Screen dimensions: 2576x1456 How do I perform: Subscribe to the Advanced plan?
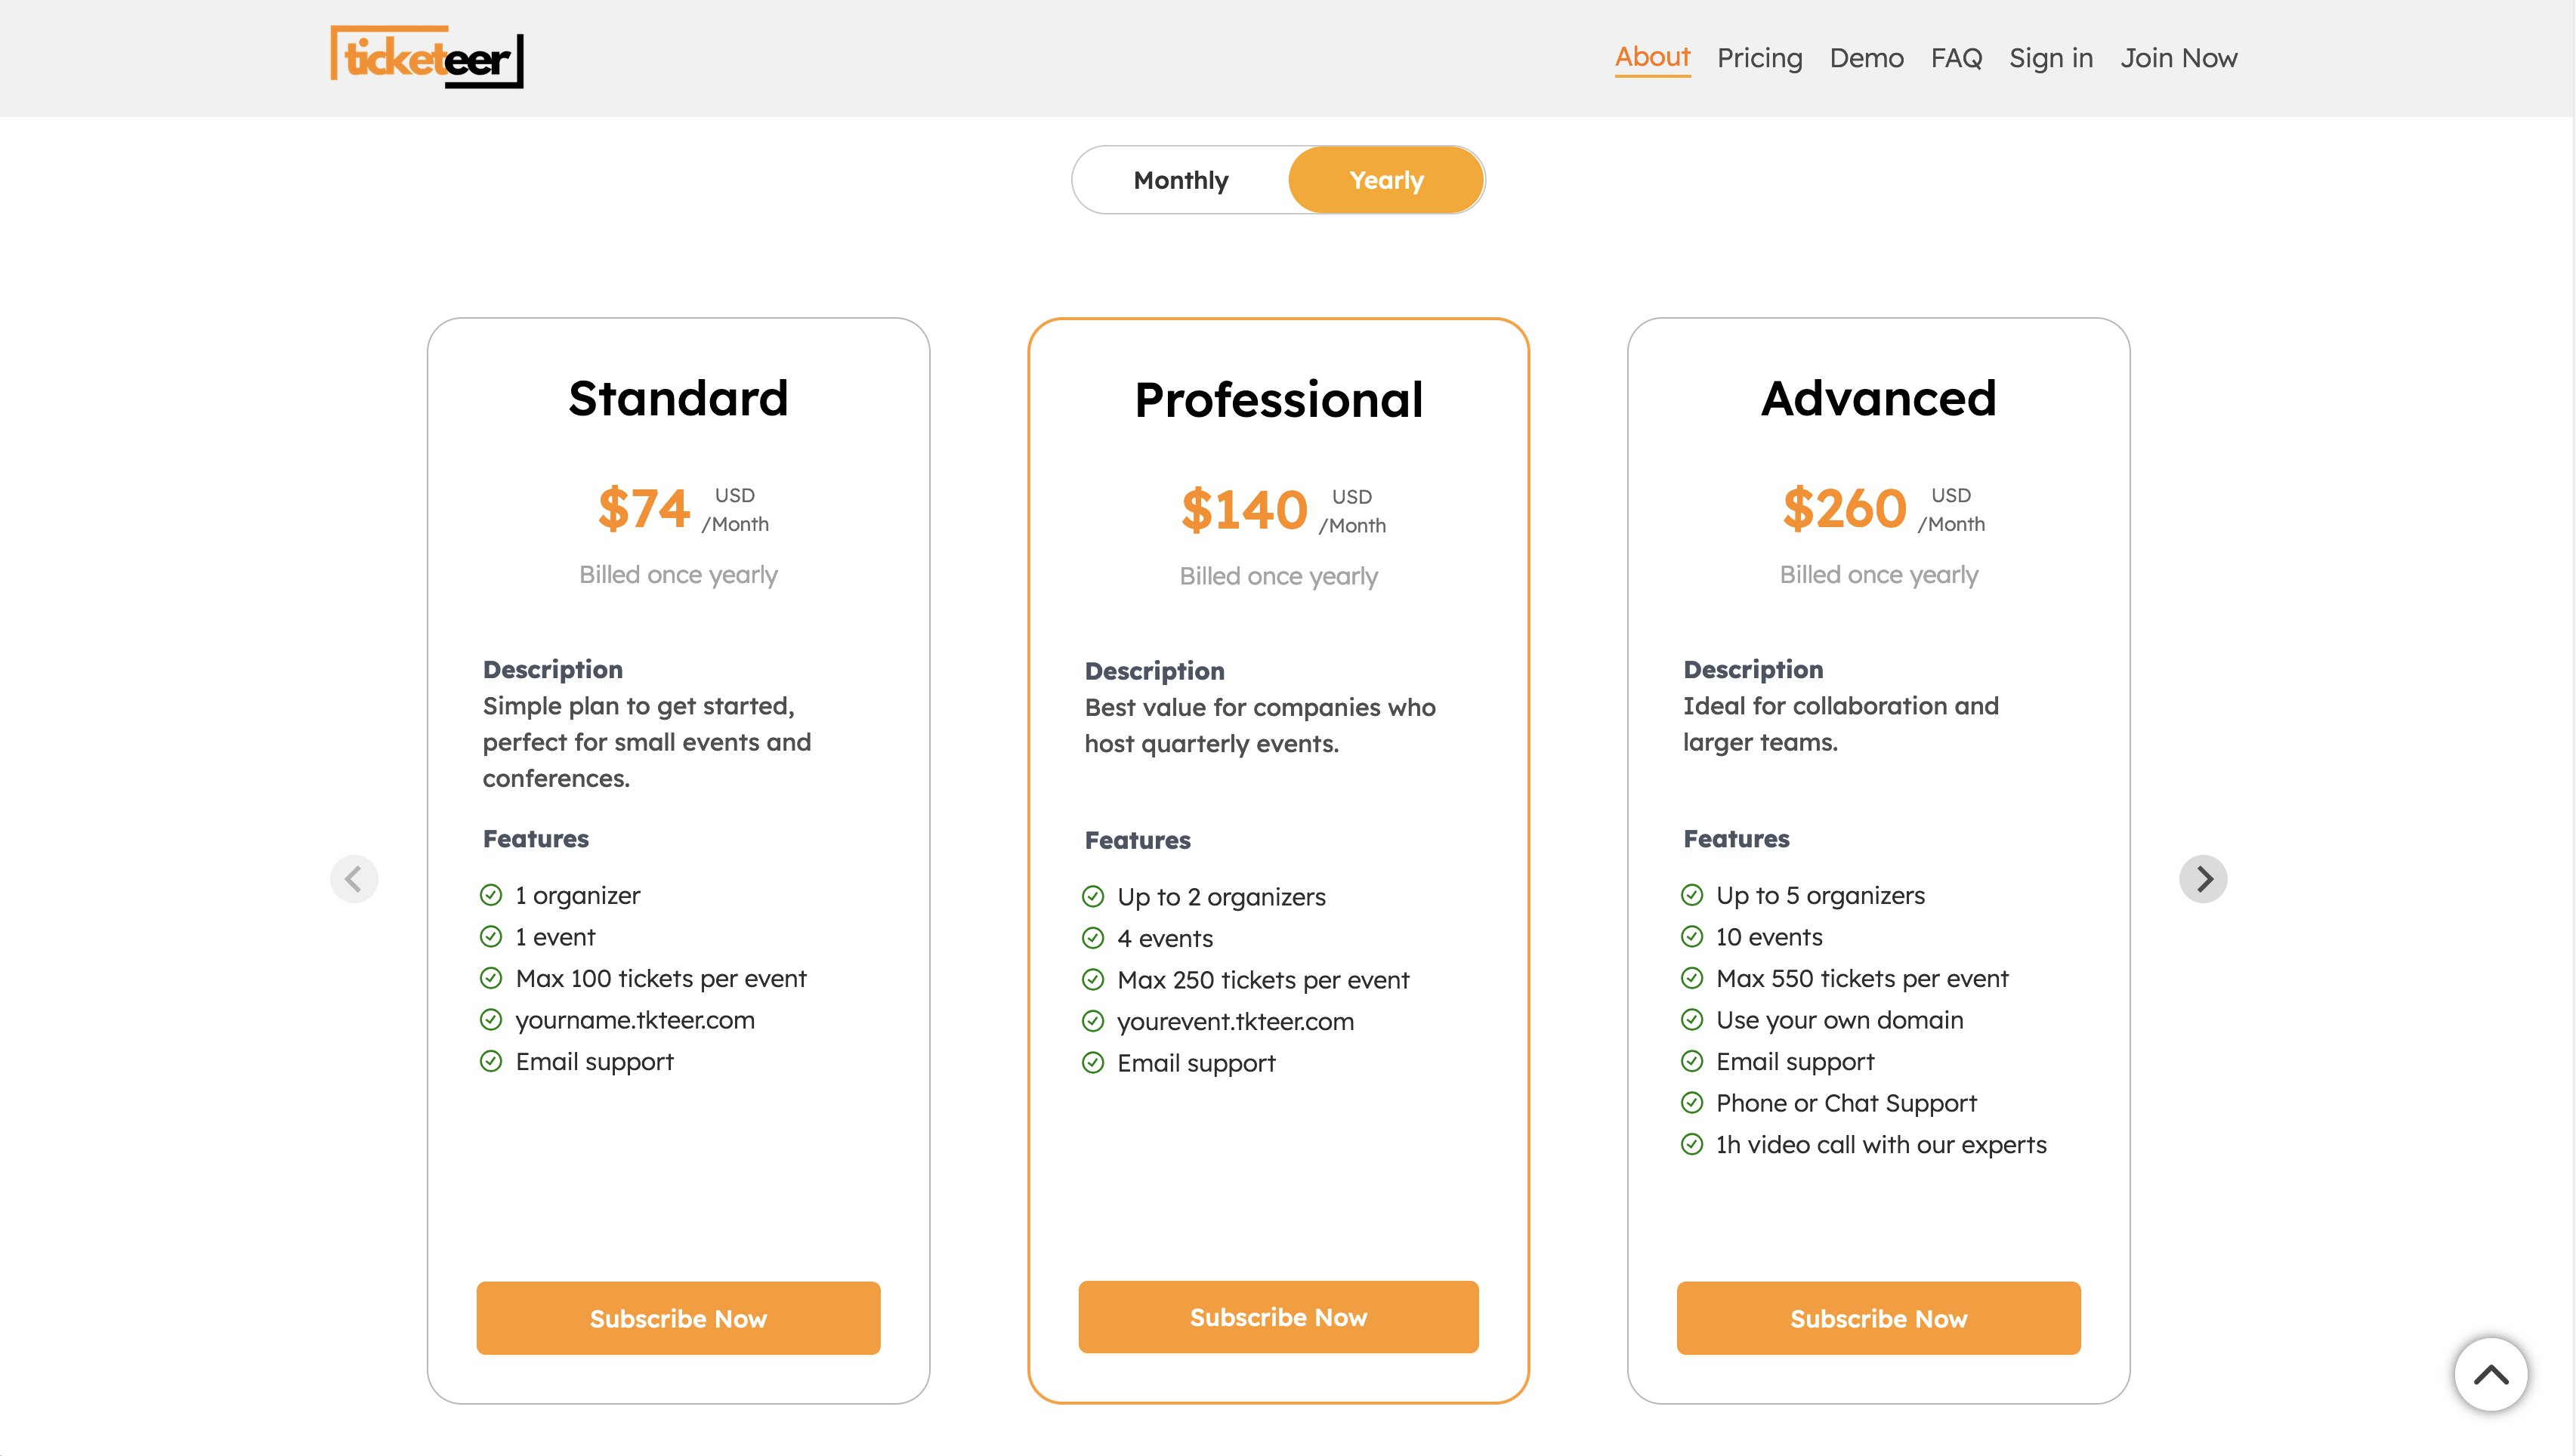[x=1878, y=1318]
